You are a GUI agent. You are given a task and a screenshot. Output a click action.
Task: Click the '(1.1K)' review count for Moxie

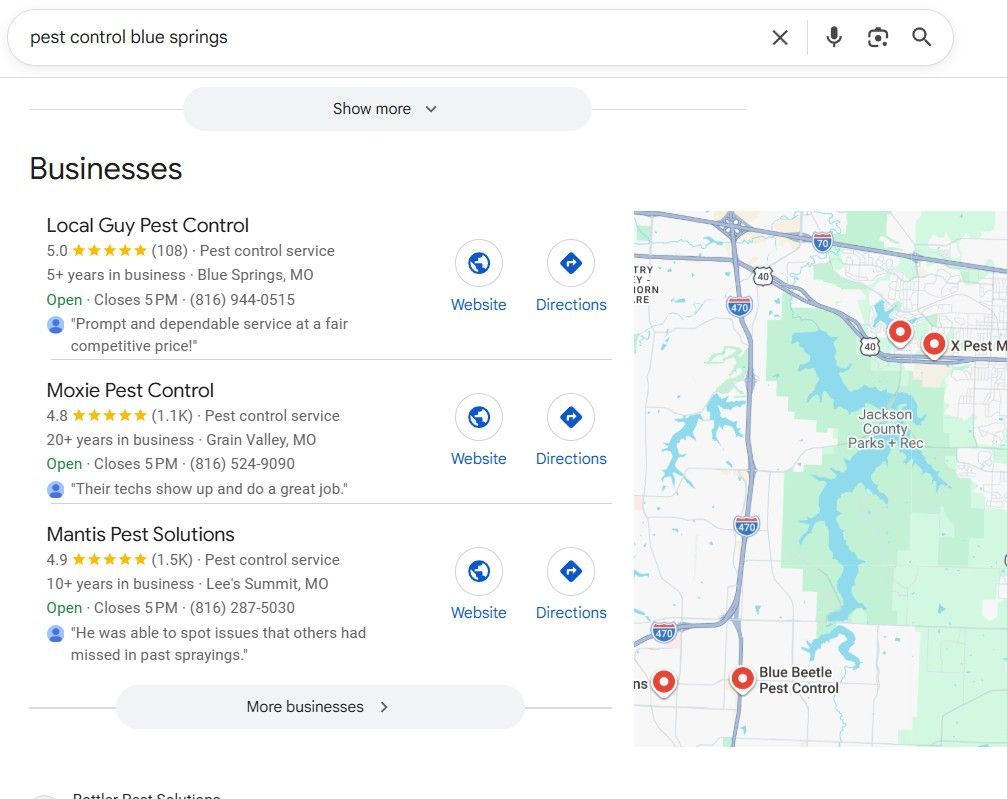172,416
